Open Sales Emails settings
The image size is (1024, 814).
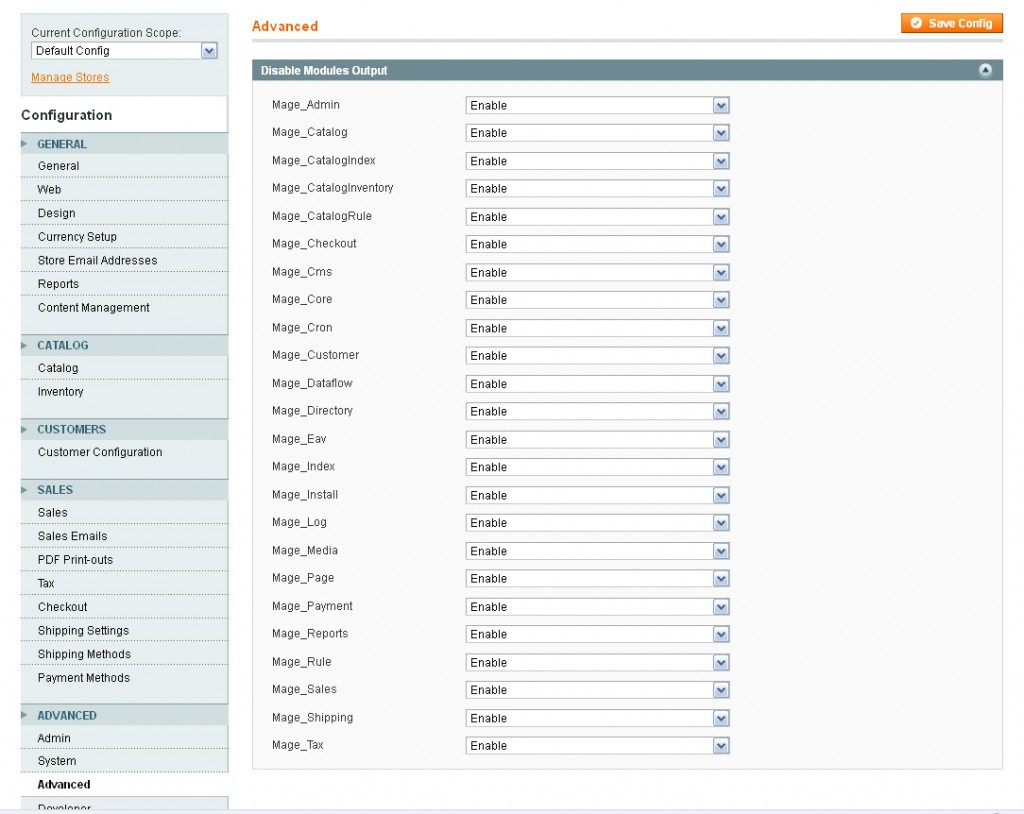click(x=124, y=536)
